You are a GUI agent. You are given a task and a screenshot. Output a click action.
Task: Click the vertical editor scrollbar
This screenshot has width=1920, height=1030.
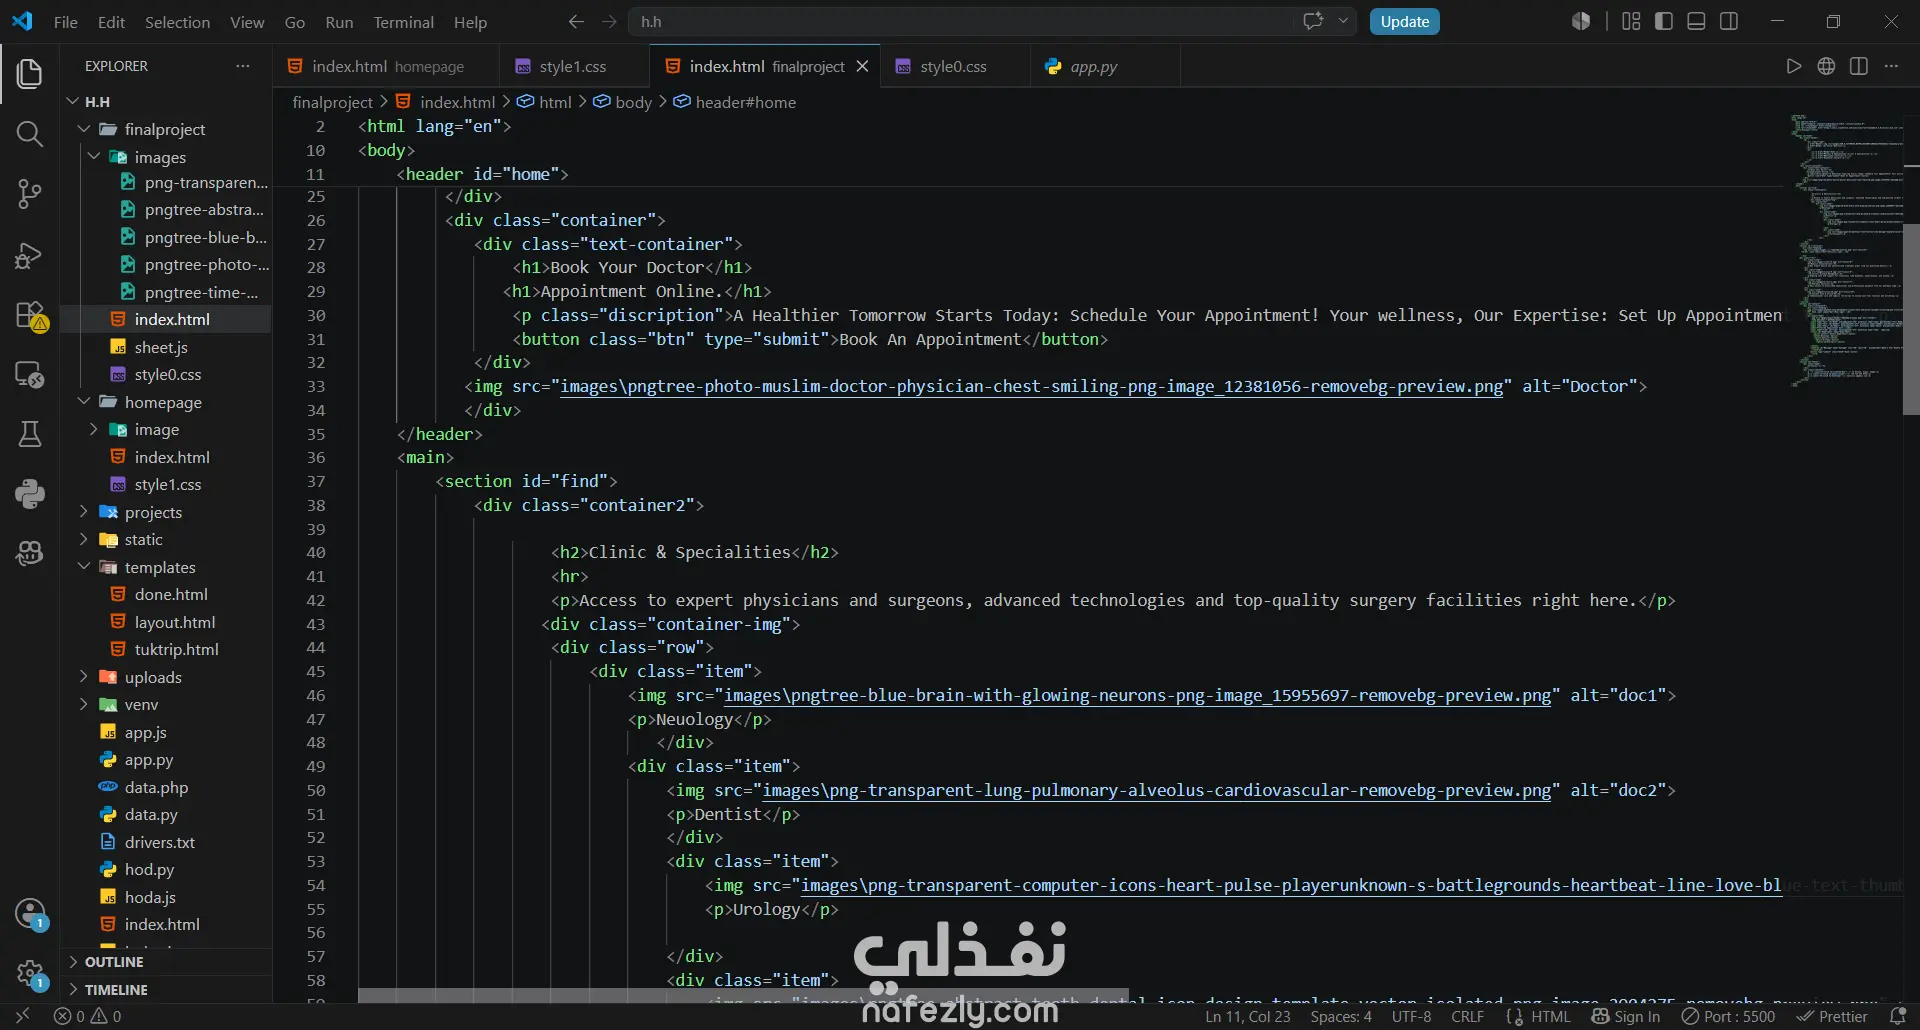click(x=1911, y=320)
